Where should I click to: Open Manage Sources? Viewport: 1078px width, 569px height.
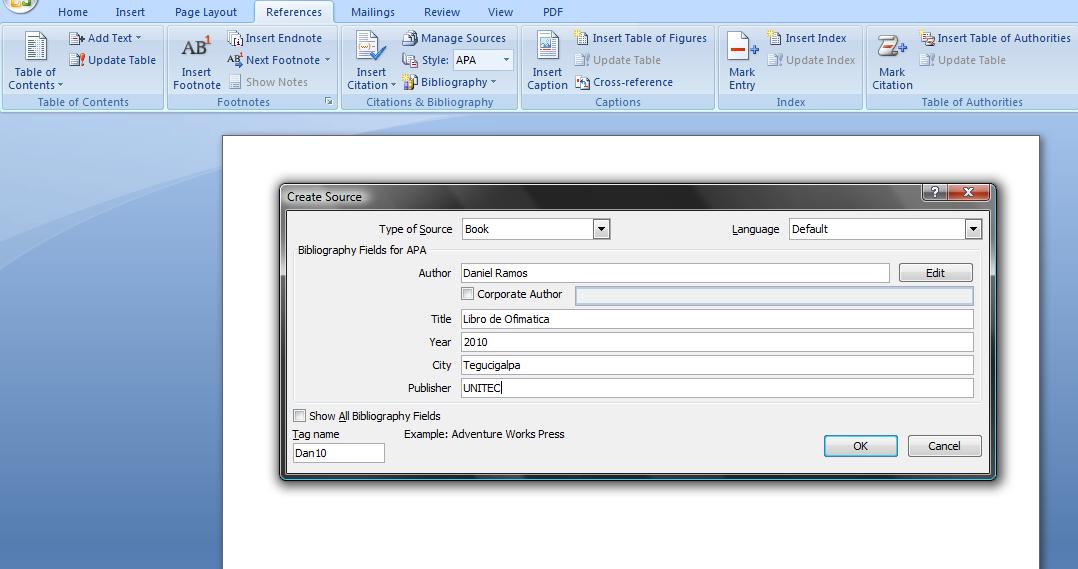454,38
